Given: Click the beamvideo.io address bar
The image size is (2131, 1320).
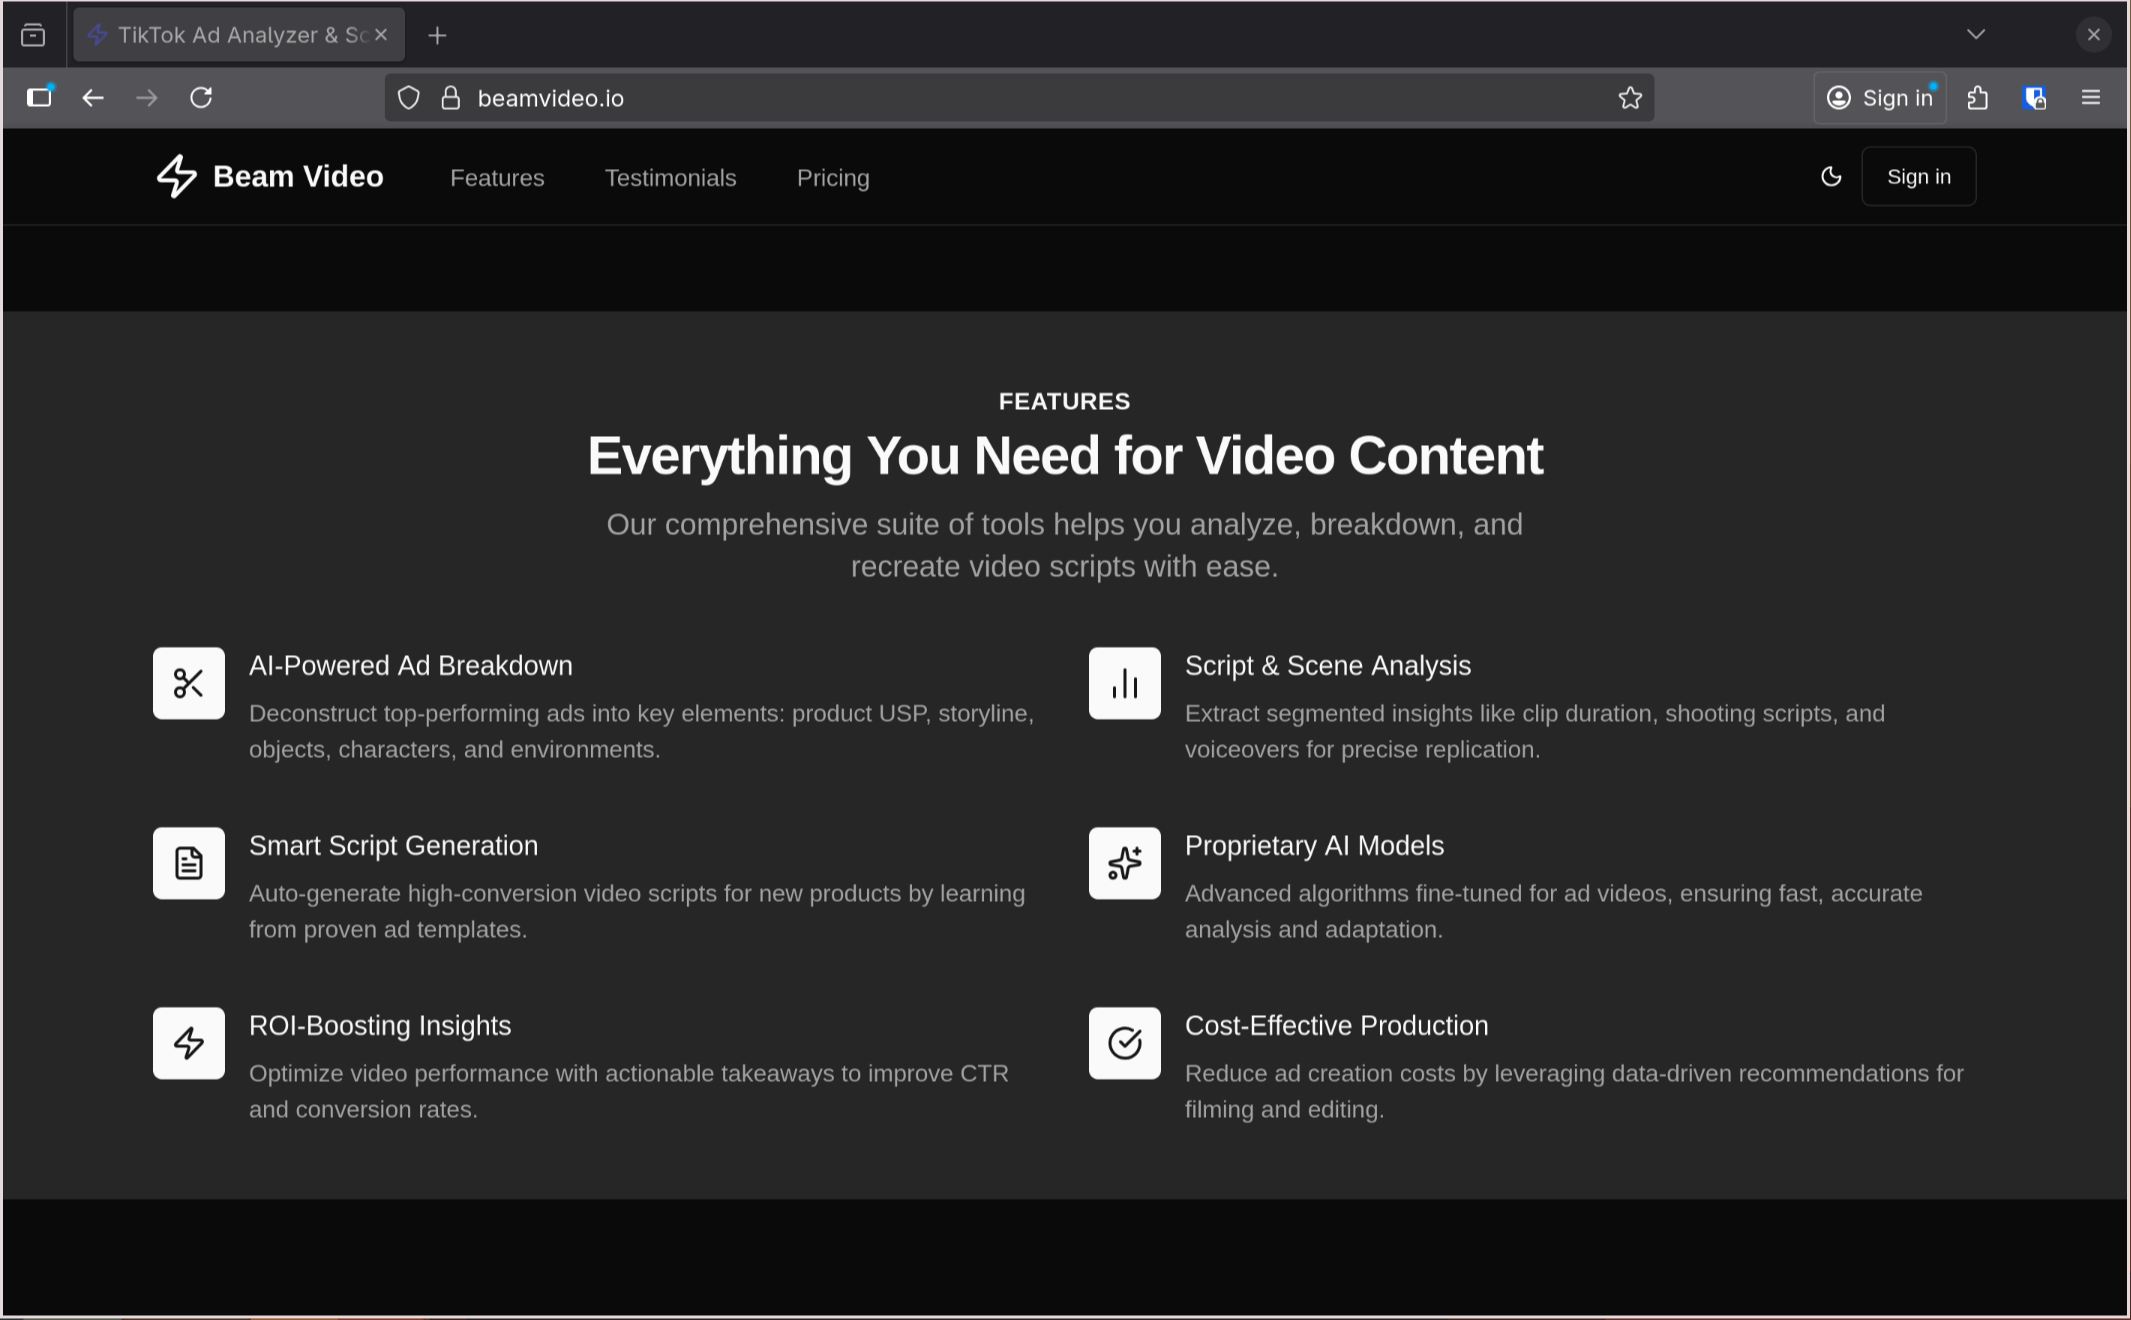Looking at the screenshot, I should point(1019,98).
